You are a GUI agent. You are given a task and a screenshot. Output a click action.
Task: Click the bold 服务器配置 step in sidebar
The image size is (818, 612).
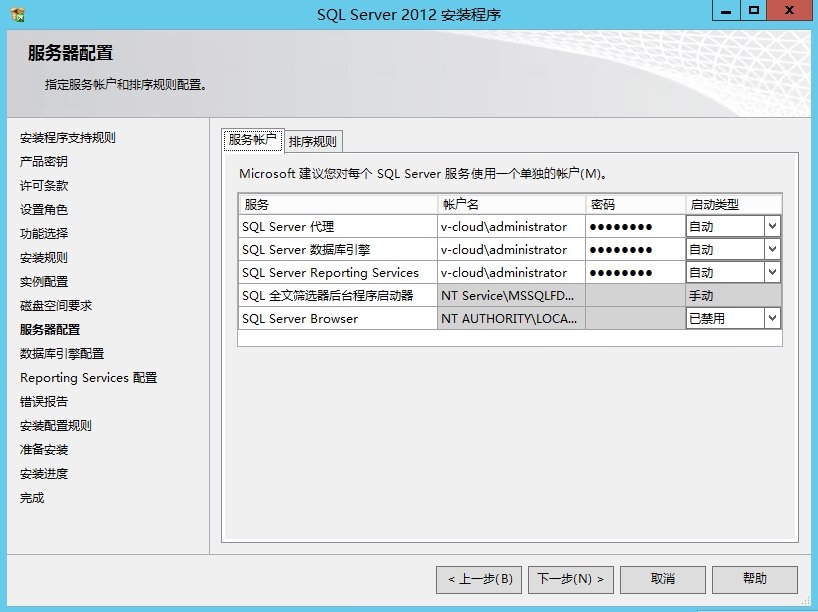coord(50,330)
